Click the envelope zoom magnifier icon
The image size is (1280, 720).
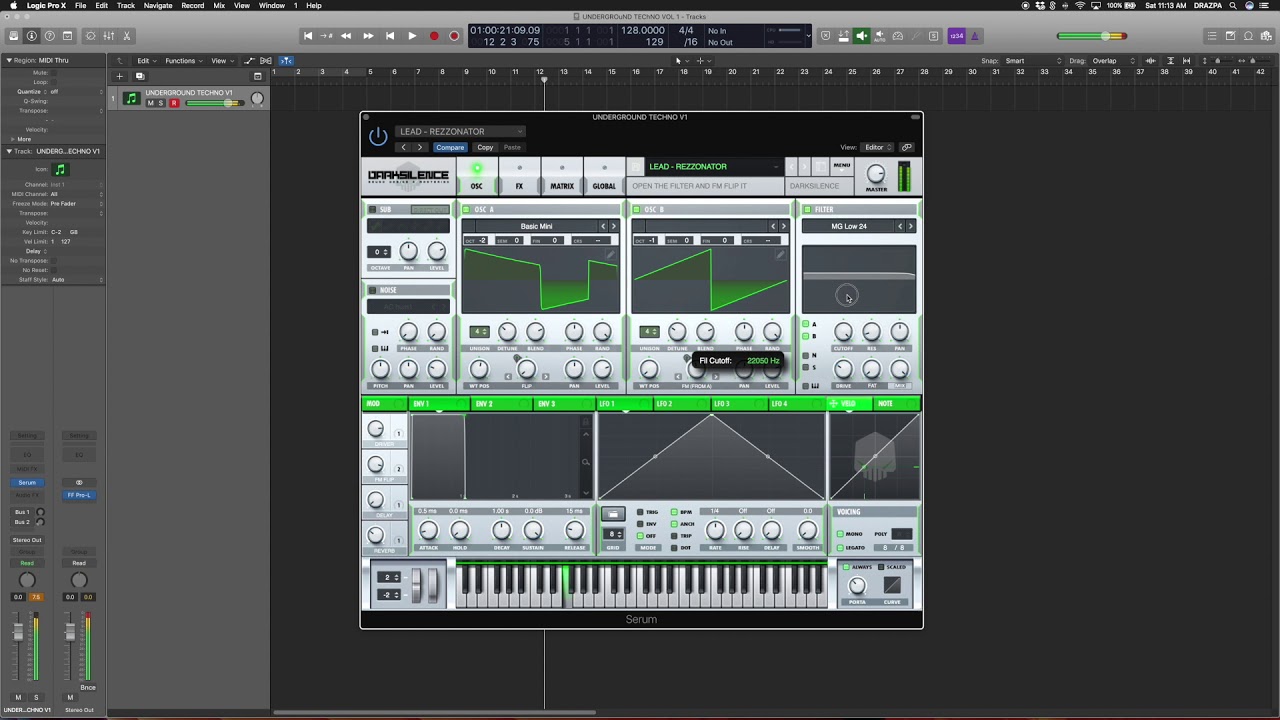click(585, 461)
